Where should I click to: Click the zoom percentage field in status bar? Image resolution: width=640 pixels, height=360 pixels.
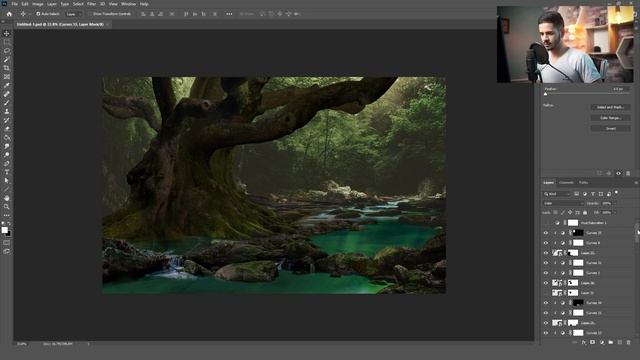coord(22,344)
